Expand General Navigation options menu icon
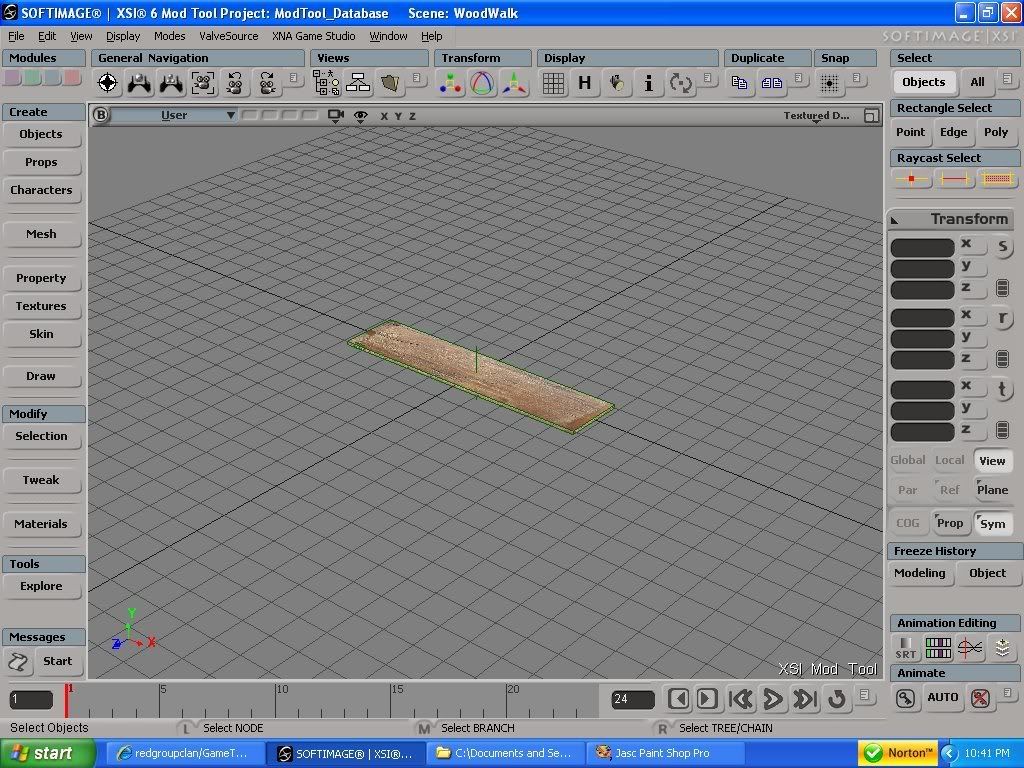The image size is (1024, 768). pyautogui.click(x=294, y=78)
